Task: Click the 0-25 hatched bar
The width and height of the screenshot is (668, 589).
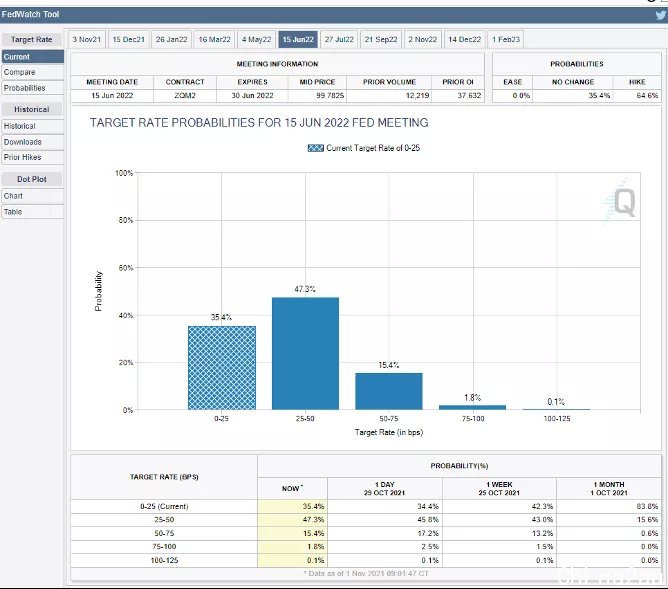Action: pyautogui.click(x=222, y=368)
